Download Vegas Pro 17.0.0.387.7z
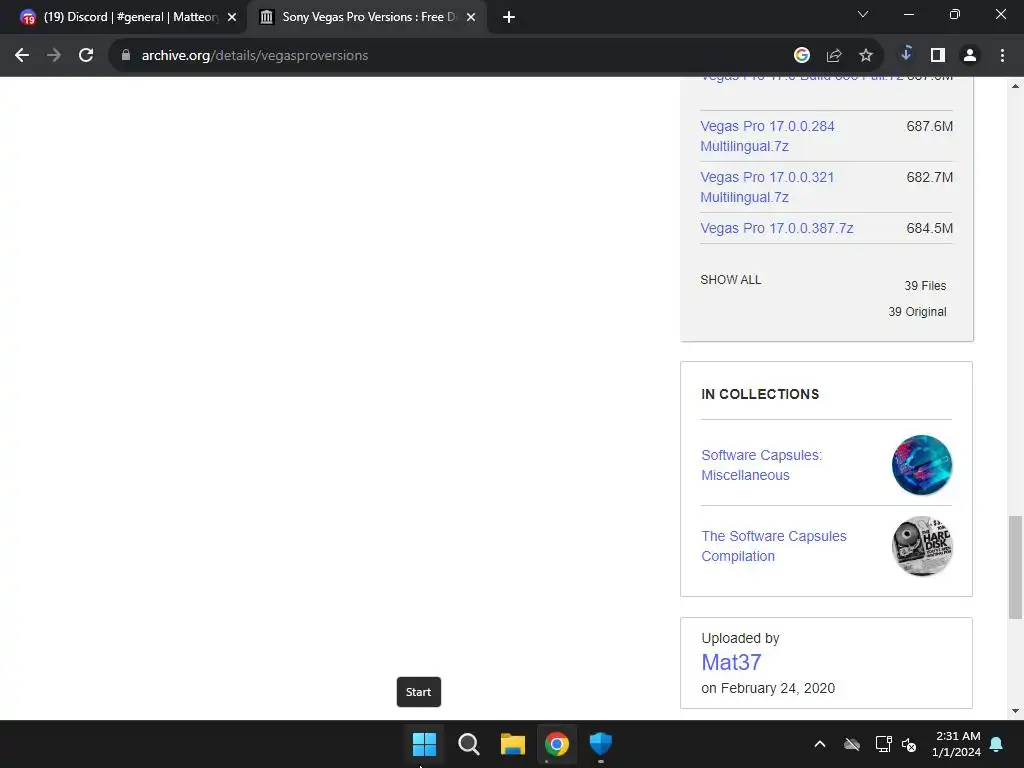 click(776, 228)
